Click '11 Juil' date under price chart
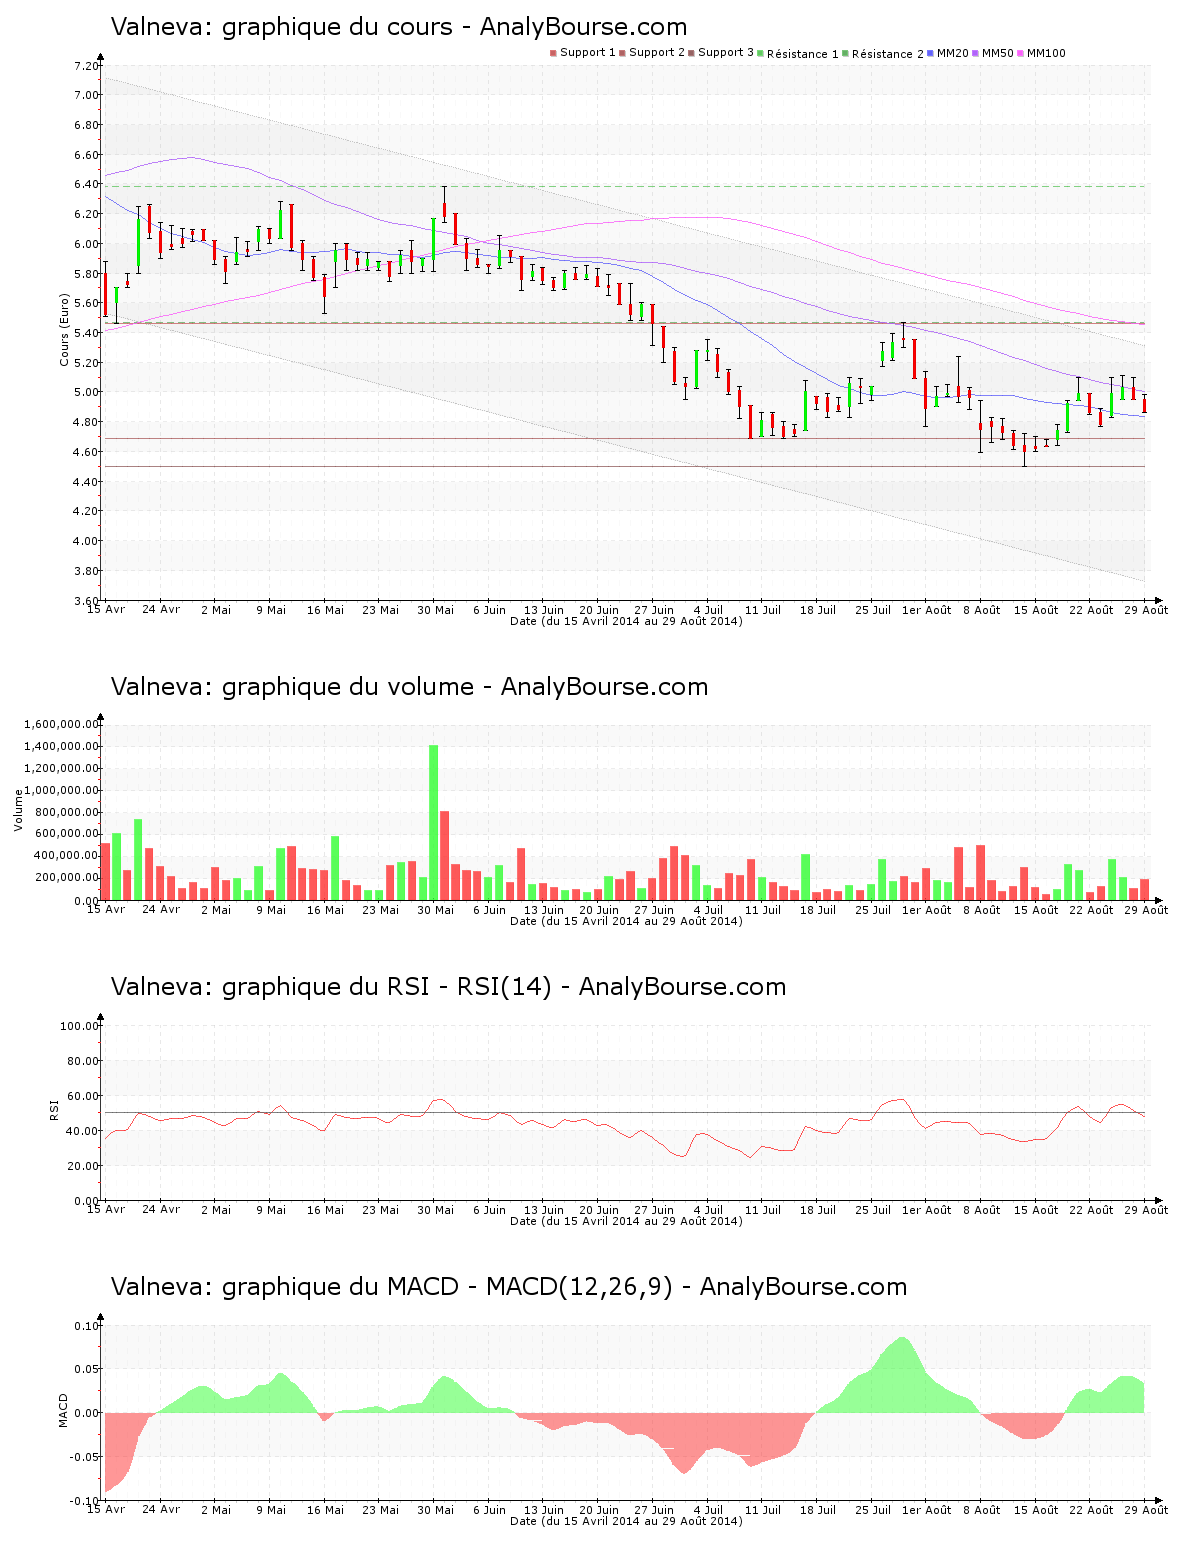Viewport: 1200px width, 1550px height. click(x=763, y=610)
